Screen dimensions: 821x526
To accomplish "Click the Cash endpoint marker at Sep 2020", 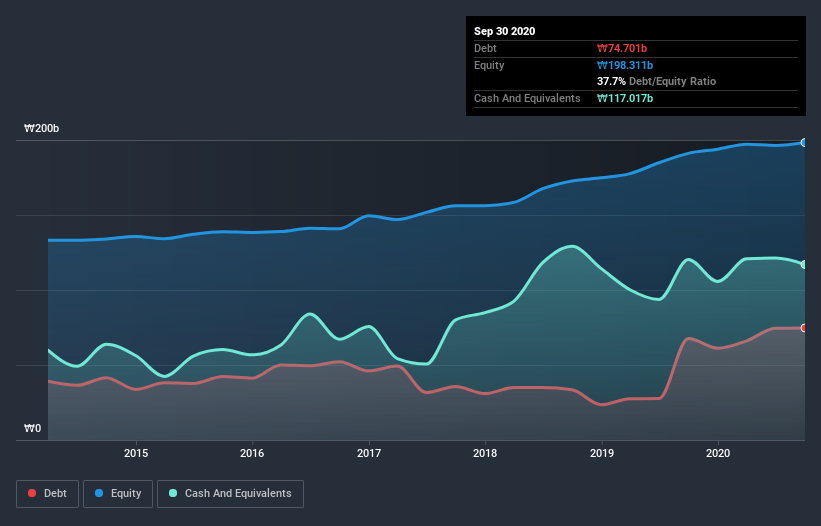I will coord(804,264).
